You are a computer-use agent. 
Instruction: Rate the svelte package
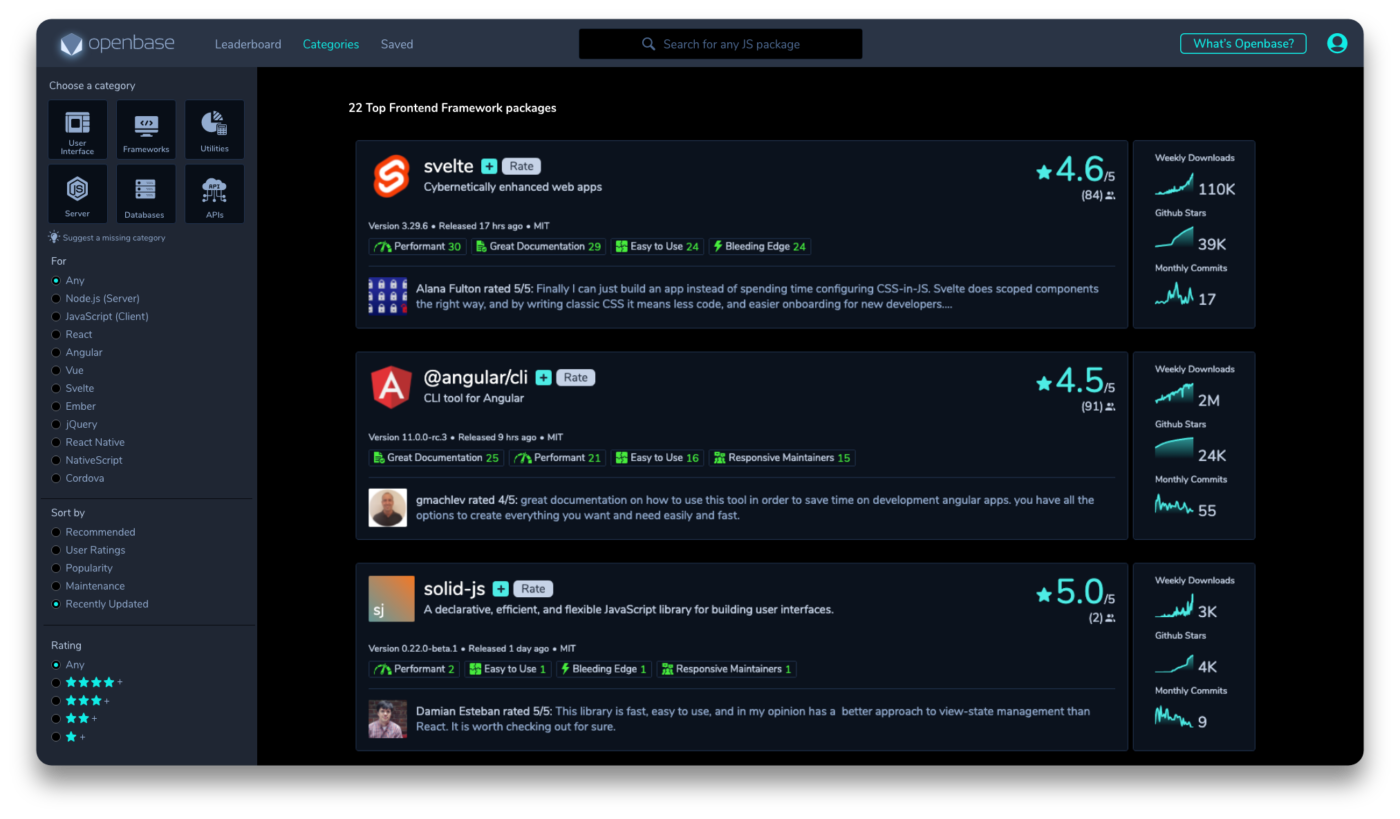(521, 166)
